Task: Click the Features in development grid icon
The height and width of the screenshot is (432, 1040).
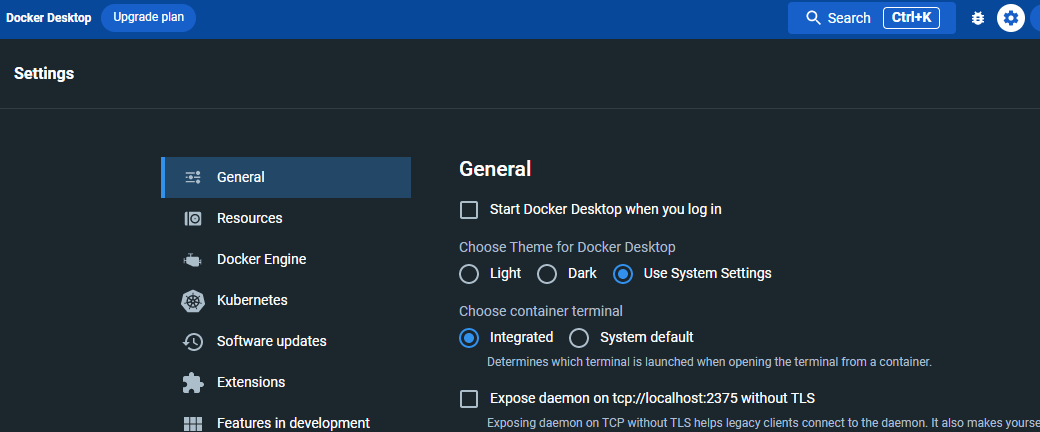Action: (x=193, y=423)
